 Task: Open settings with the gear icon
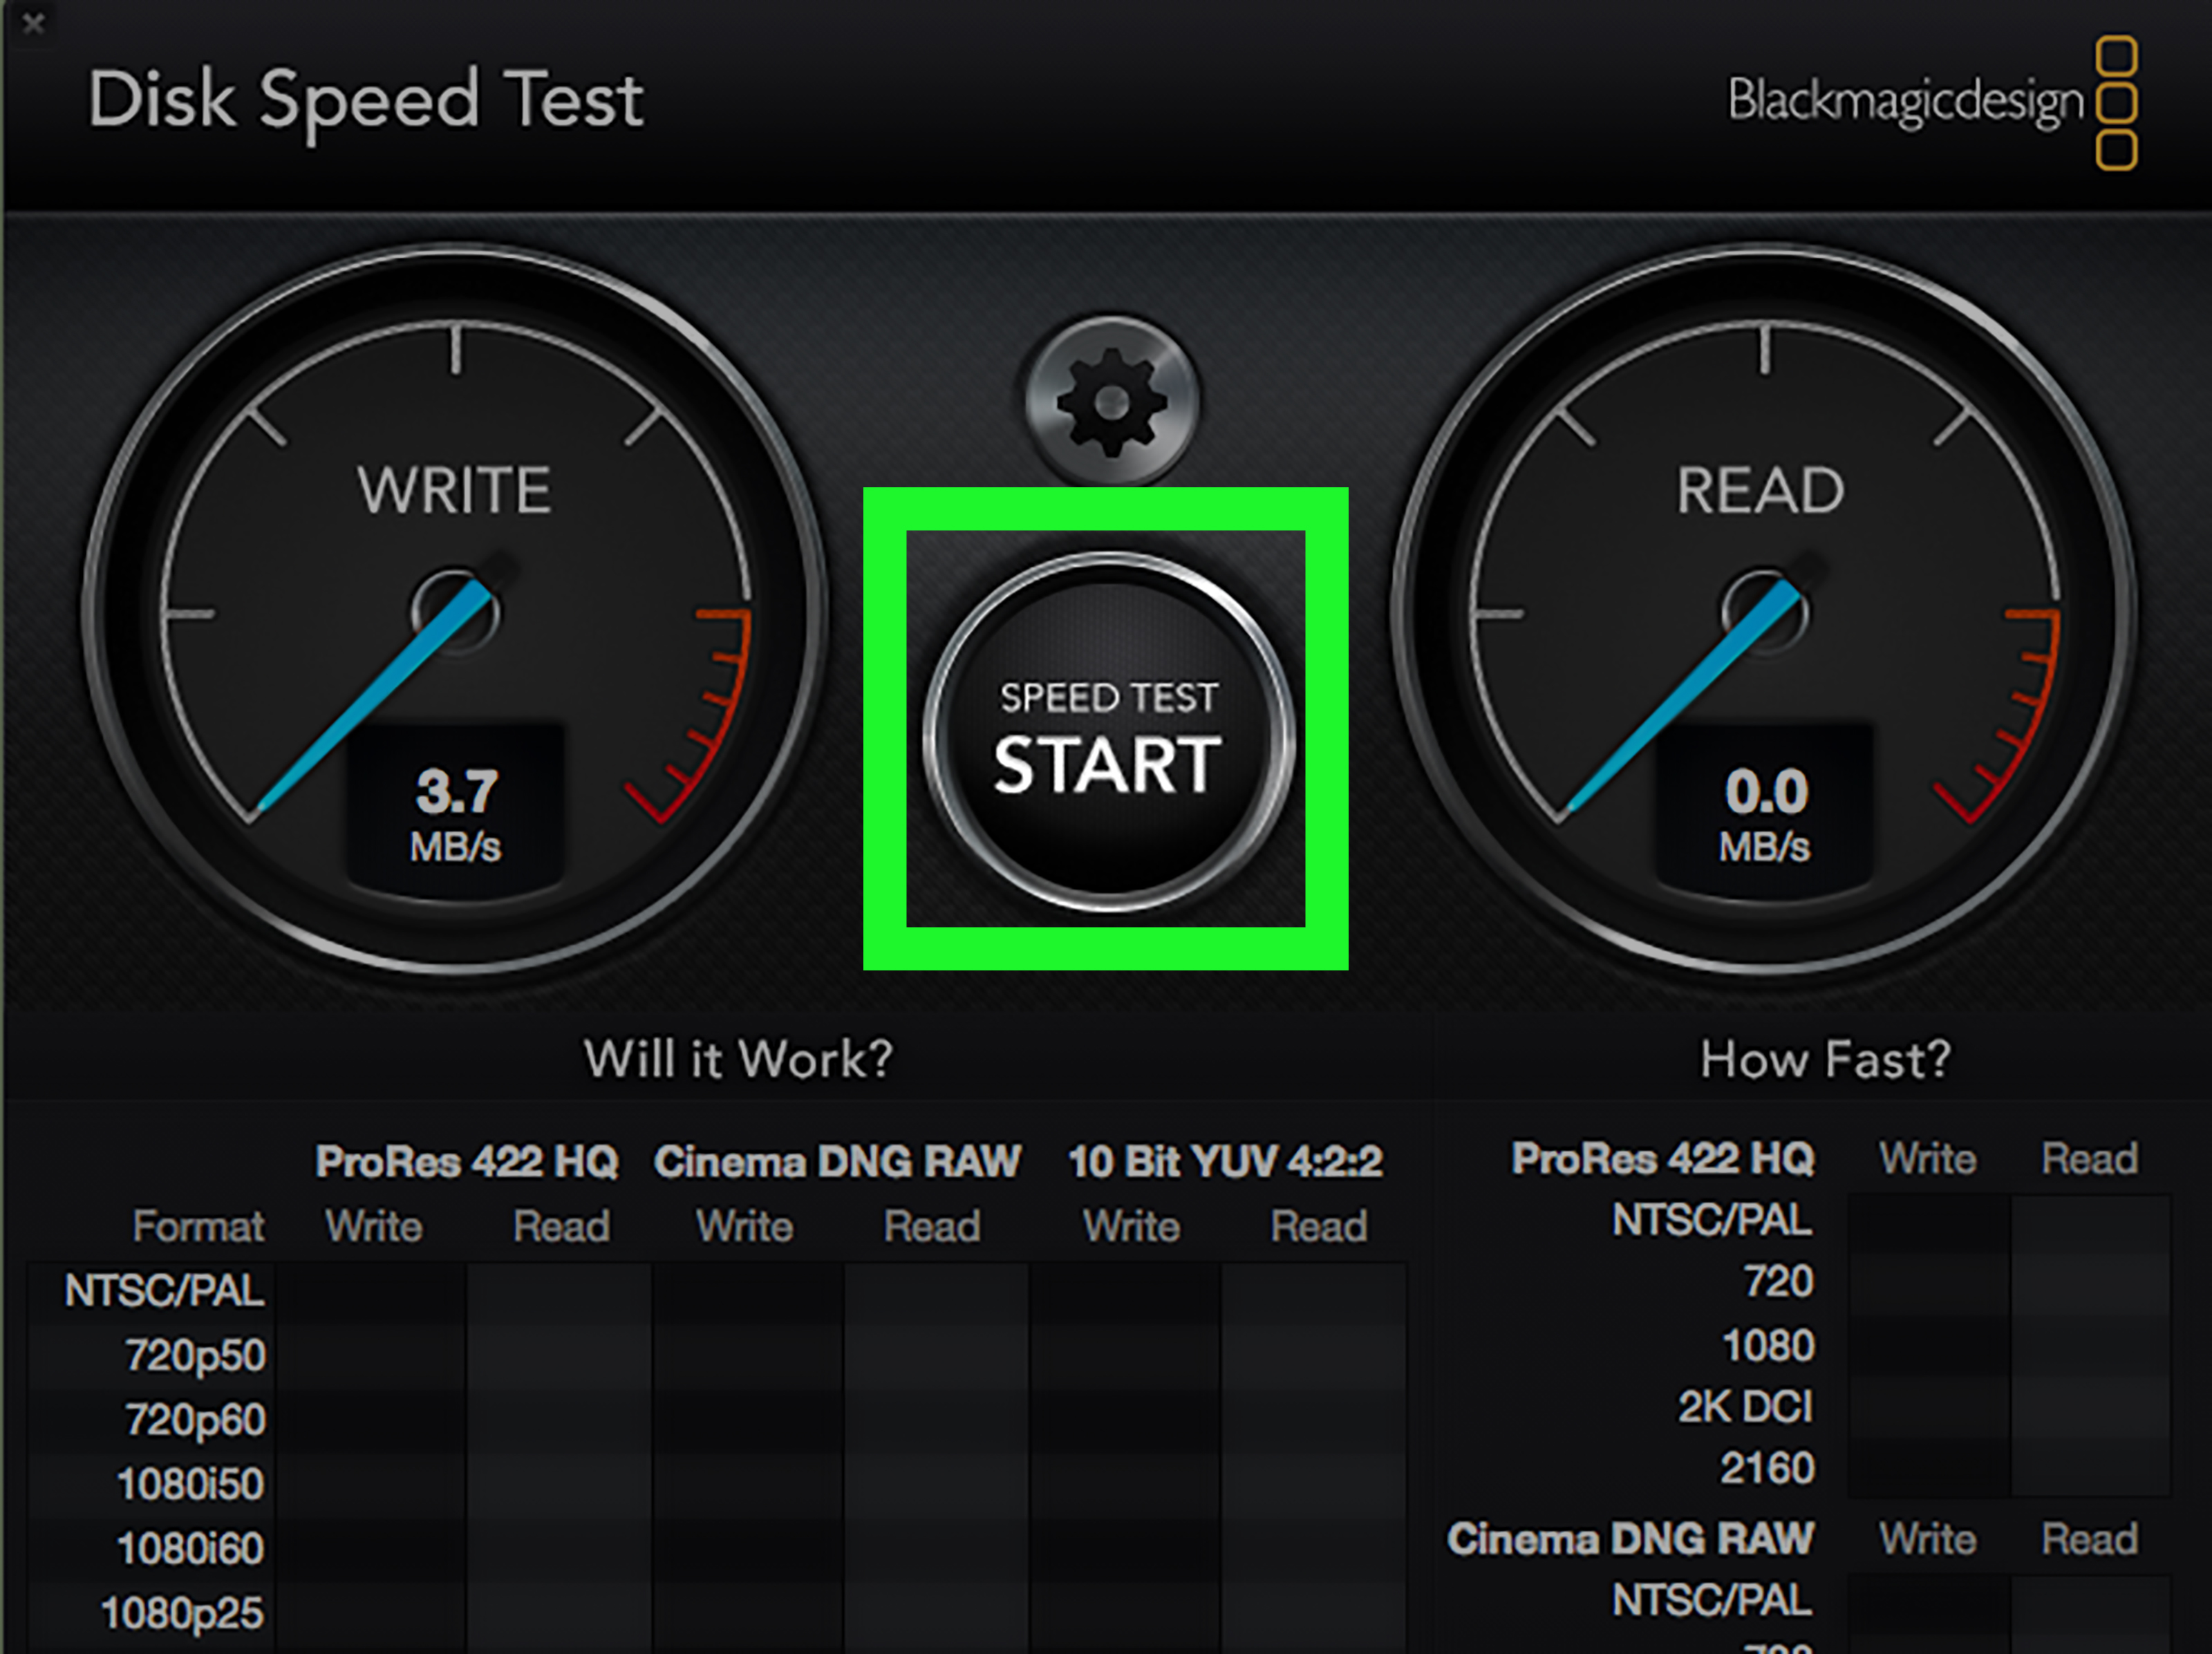(x=1111, y=402)
